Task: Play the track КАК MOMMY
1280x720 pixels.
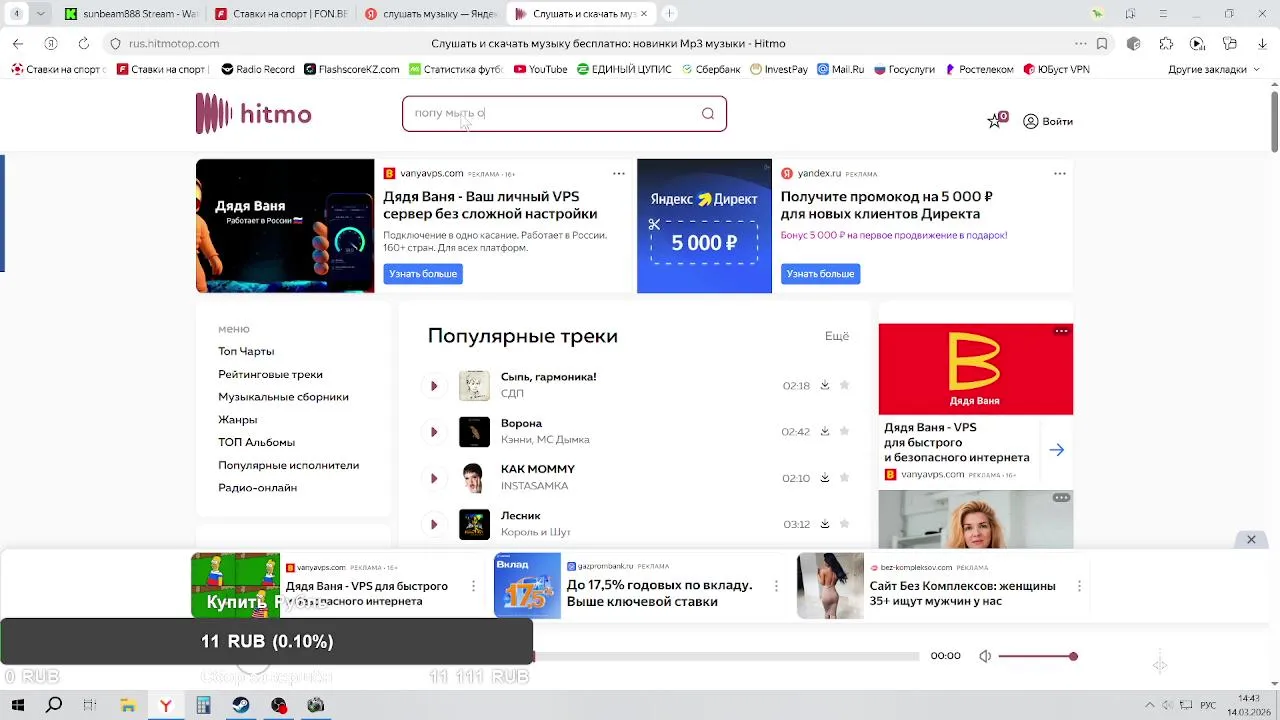Action: [x=434, y=478]
